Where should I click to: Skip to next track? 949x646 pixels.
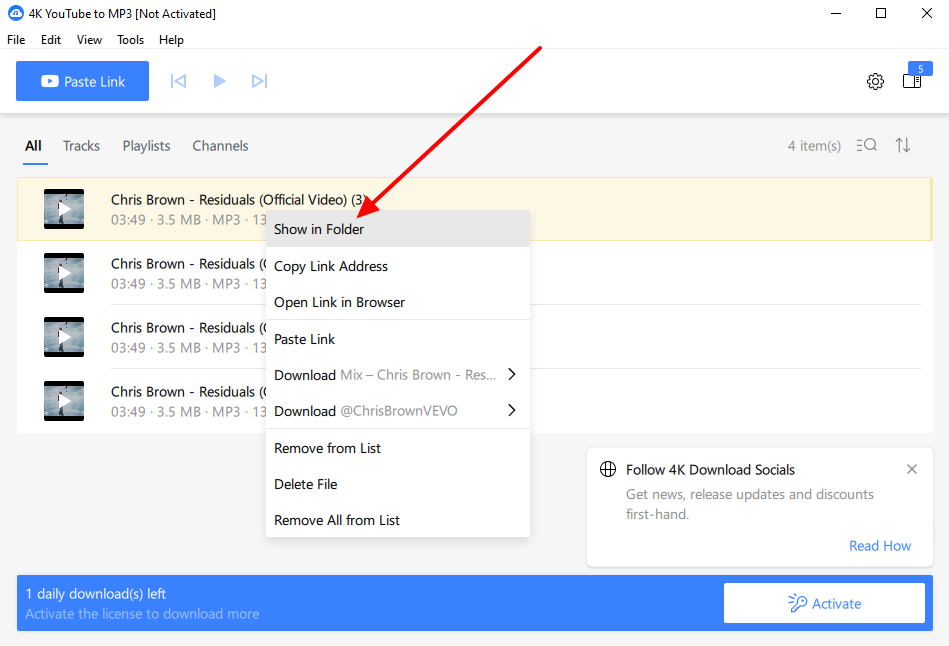click(x=260, y=81)
